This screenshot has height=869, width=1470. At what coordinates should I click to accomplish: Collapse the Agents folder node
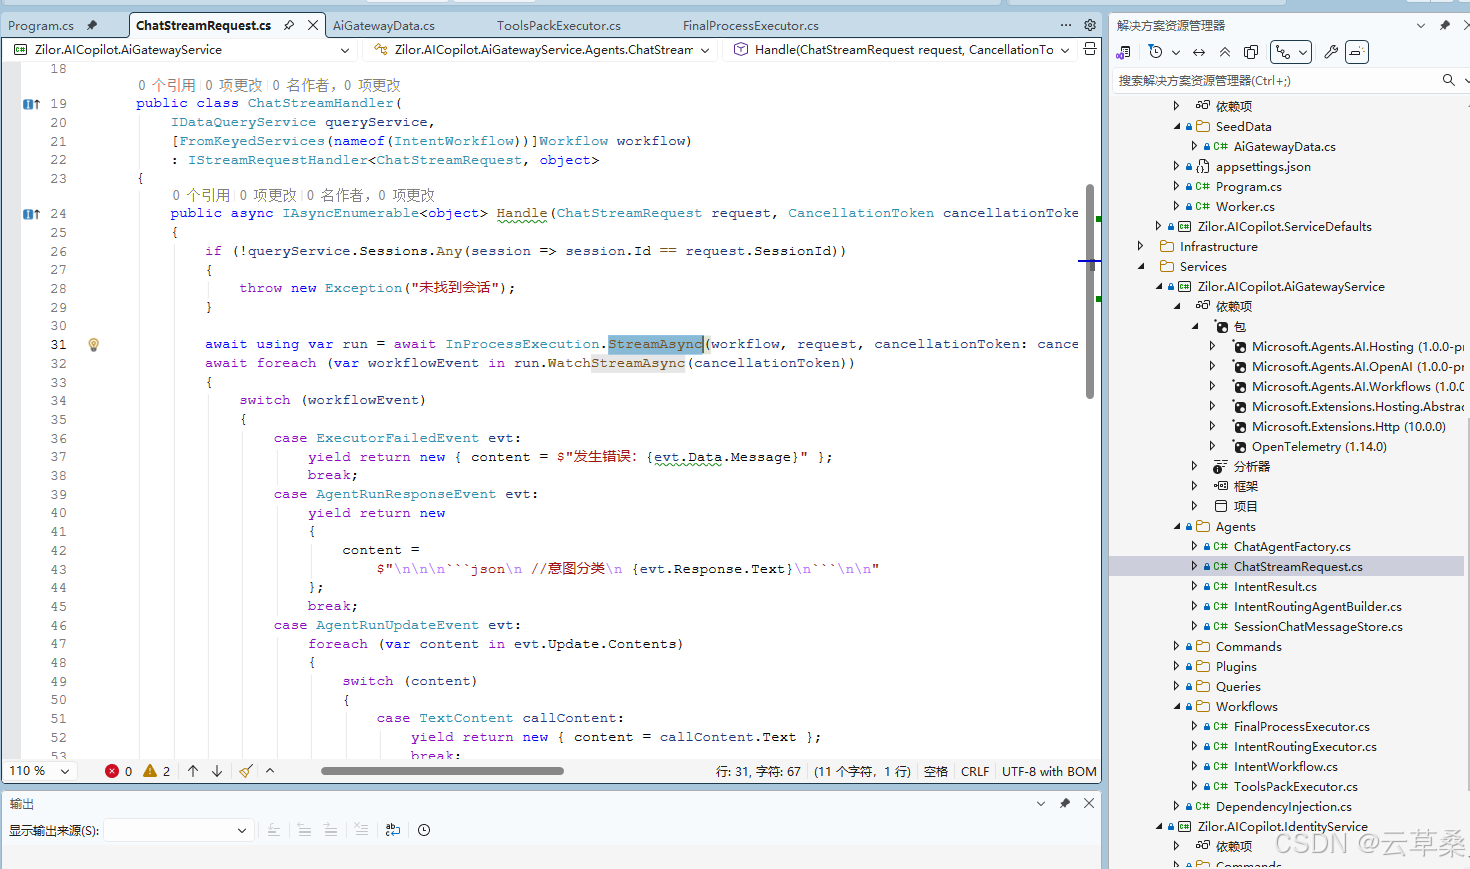[1176, 527]
